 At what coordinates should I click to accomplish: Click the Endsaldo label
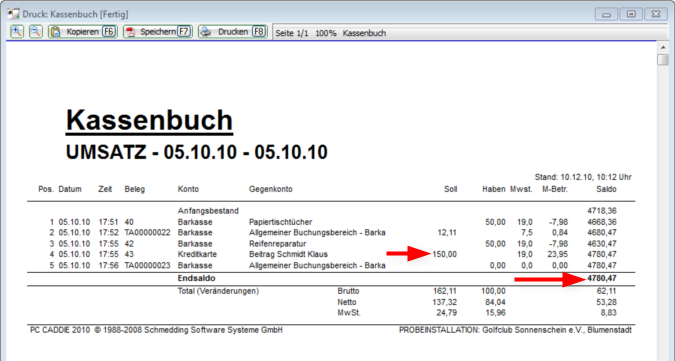196,278
